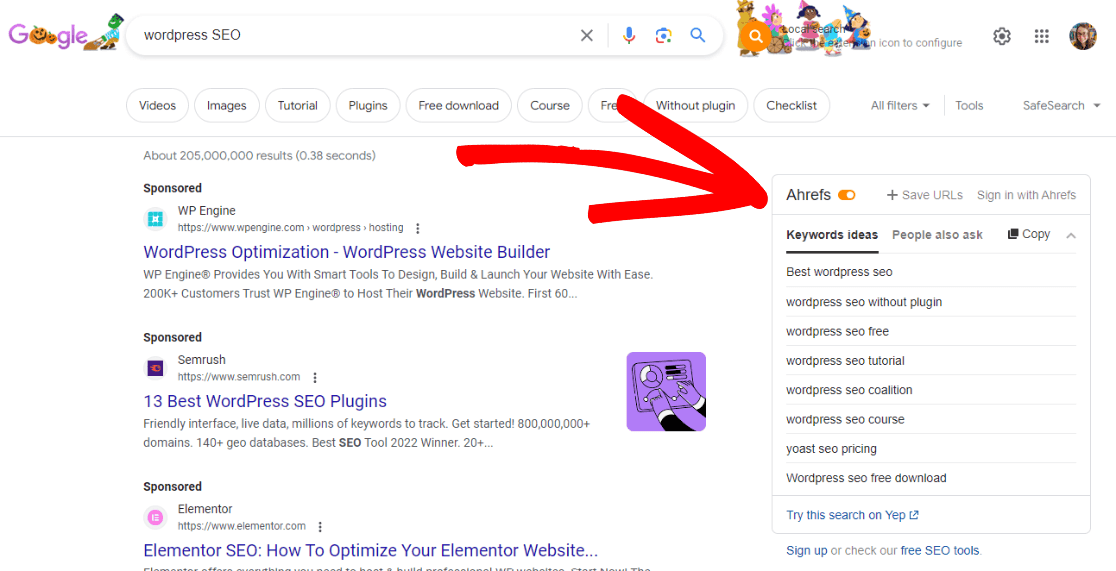
Task: Select the Course filter chip
Action: pyautogui.click(x=549, y=105)
